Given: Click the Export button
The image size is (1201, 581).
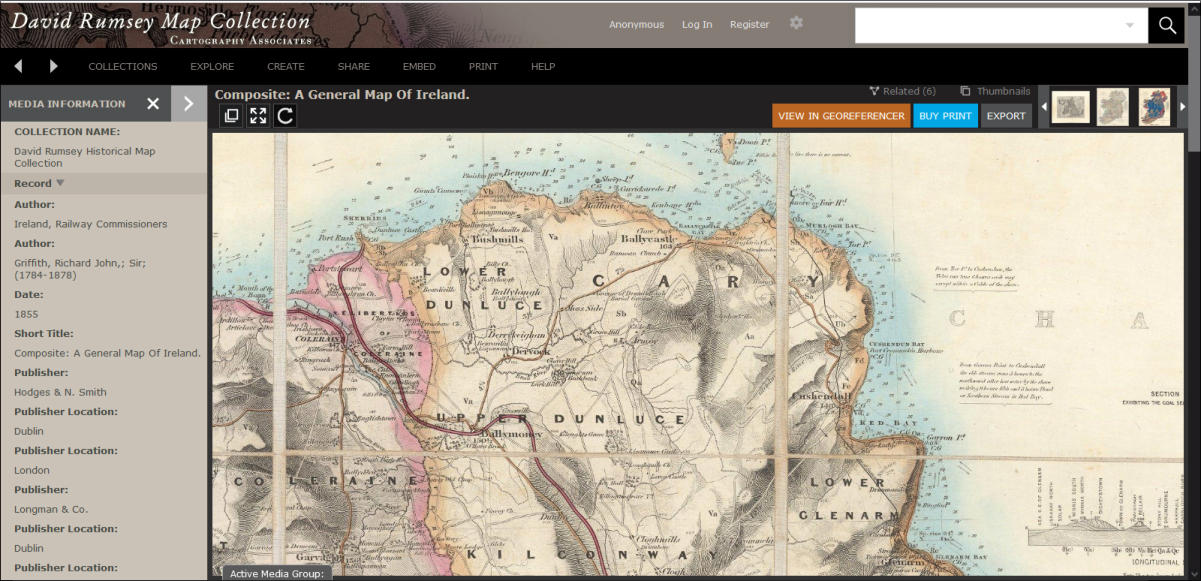Looking at the screenshot, I should coord(1006,116).
